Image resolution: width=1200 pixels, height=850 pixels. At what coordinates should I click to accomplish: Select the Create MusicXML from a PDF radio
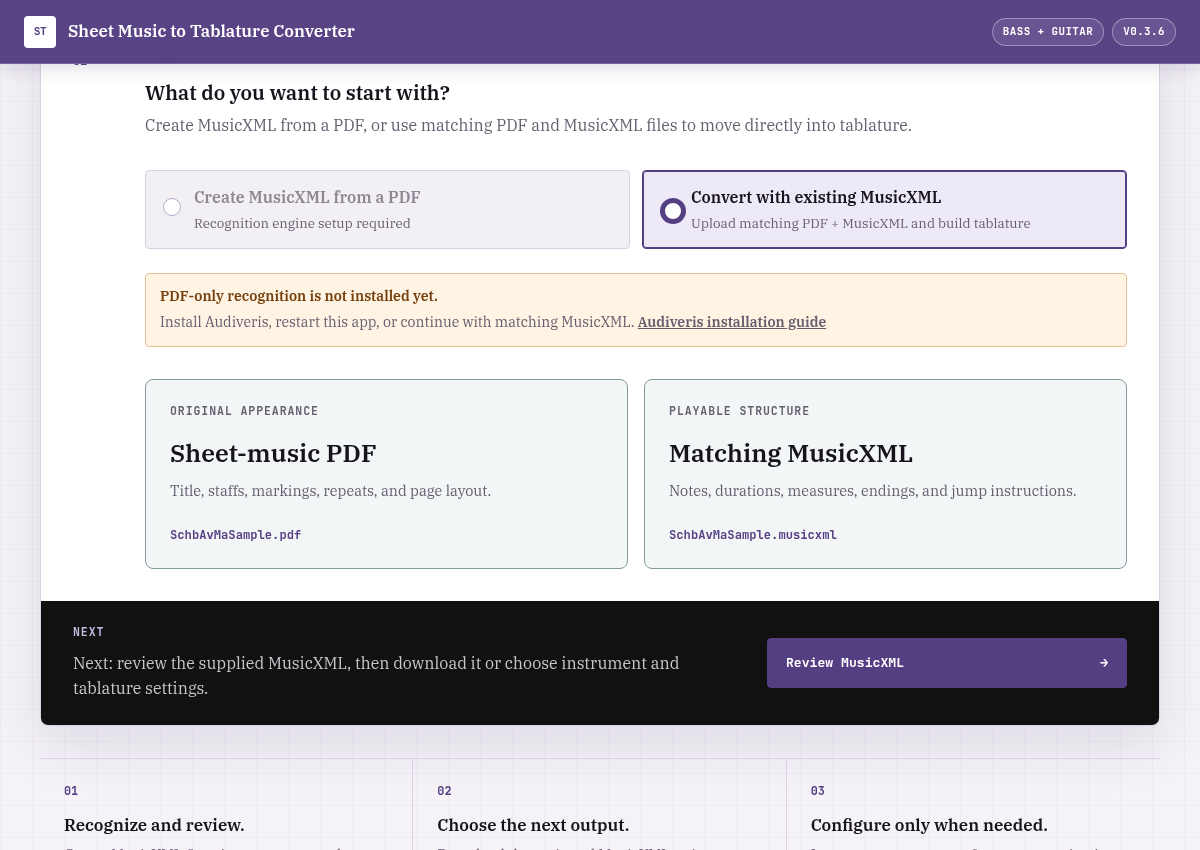point(172,207)
